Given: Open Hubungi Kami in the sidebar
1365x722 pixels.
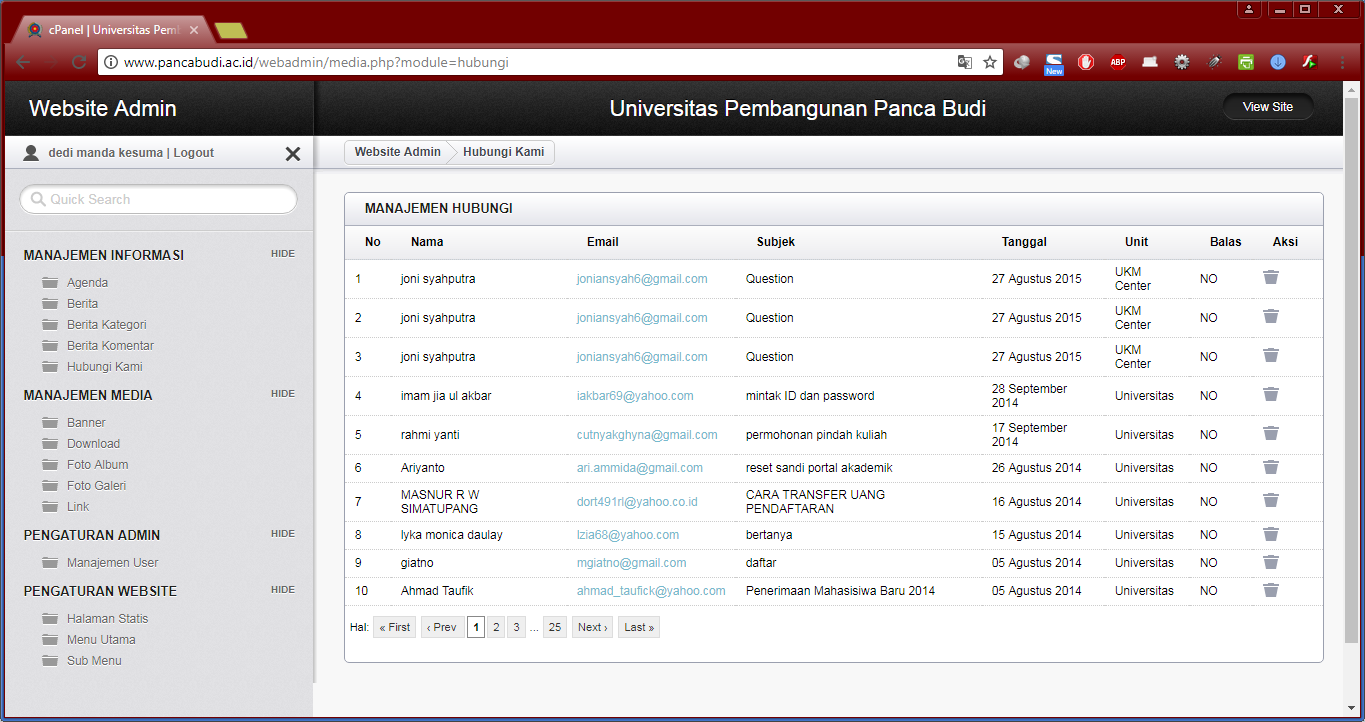Looking at the screenshot, I should pyautogui.click(x=104, y=367).
